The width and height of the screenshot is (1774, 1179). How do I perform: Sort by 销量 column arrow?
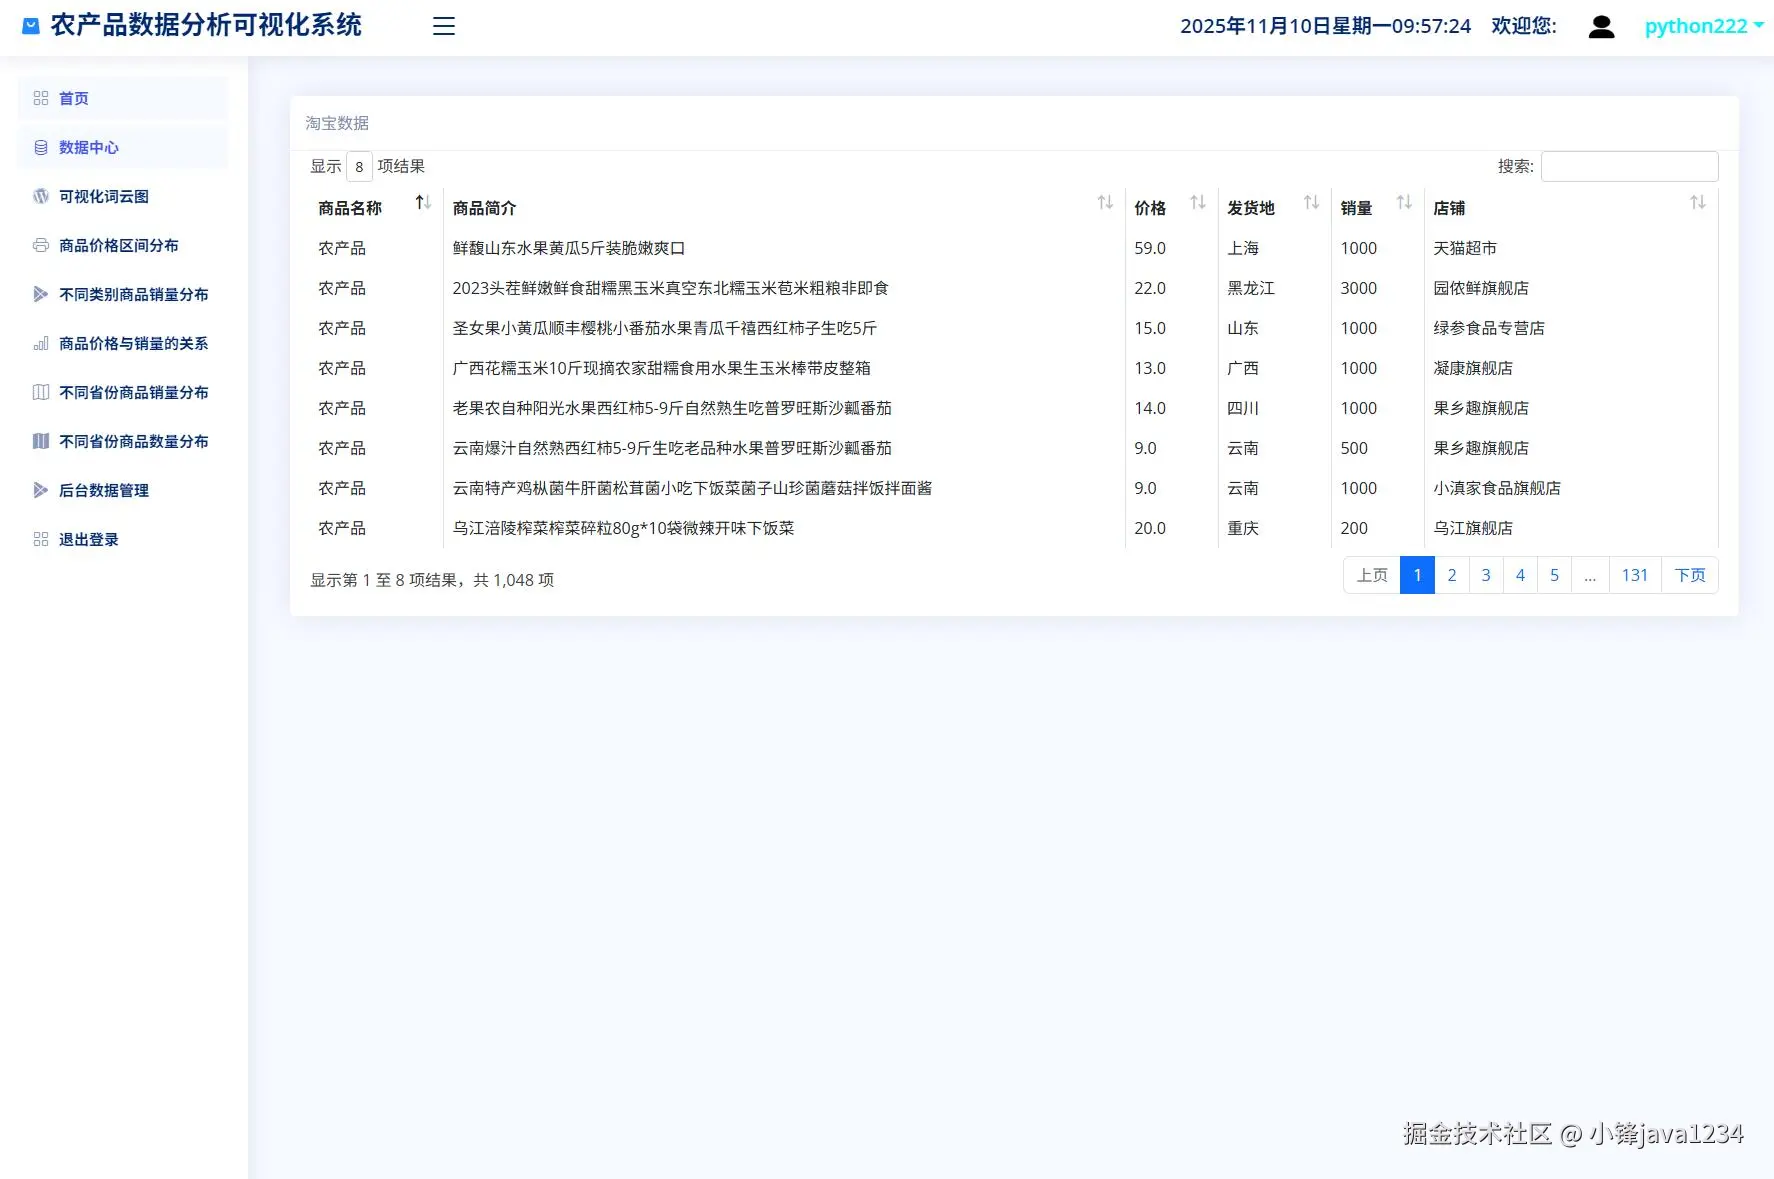[x=1404, y=203]
